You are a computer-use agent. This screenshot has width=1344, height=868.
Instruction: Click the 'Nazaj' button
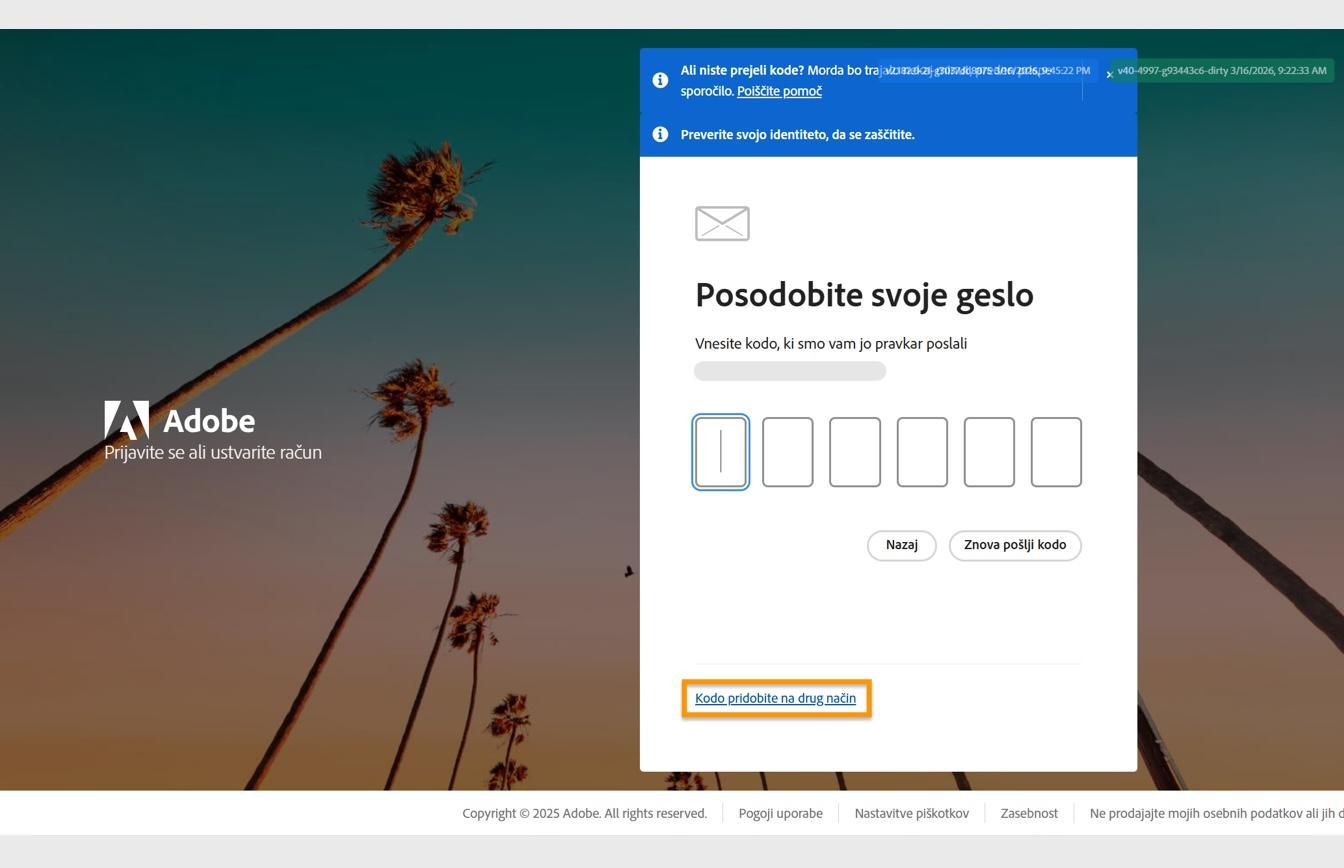point(901,545)
